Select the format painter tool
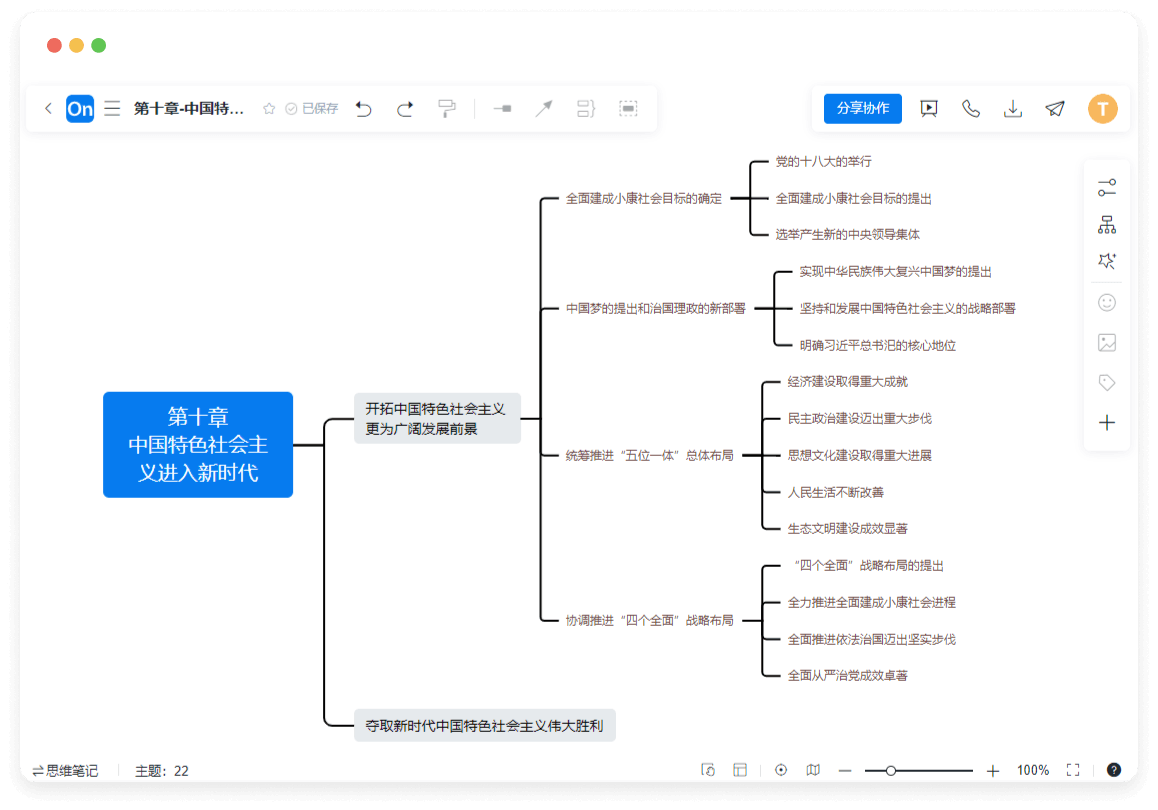Screen dimensions: 1158x810 [447, 109]
